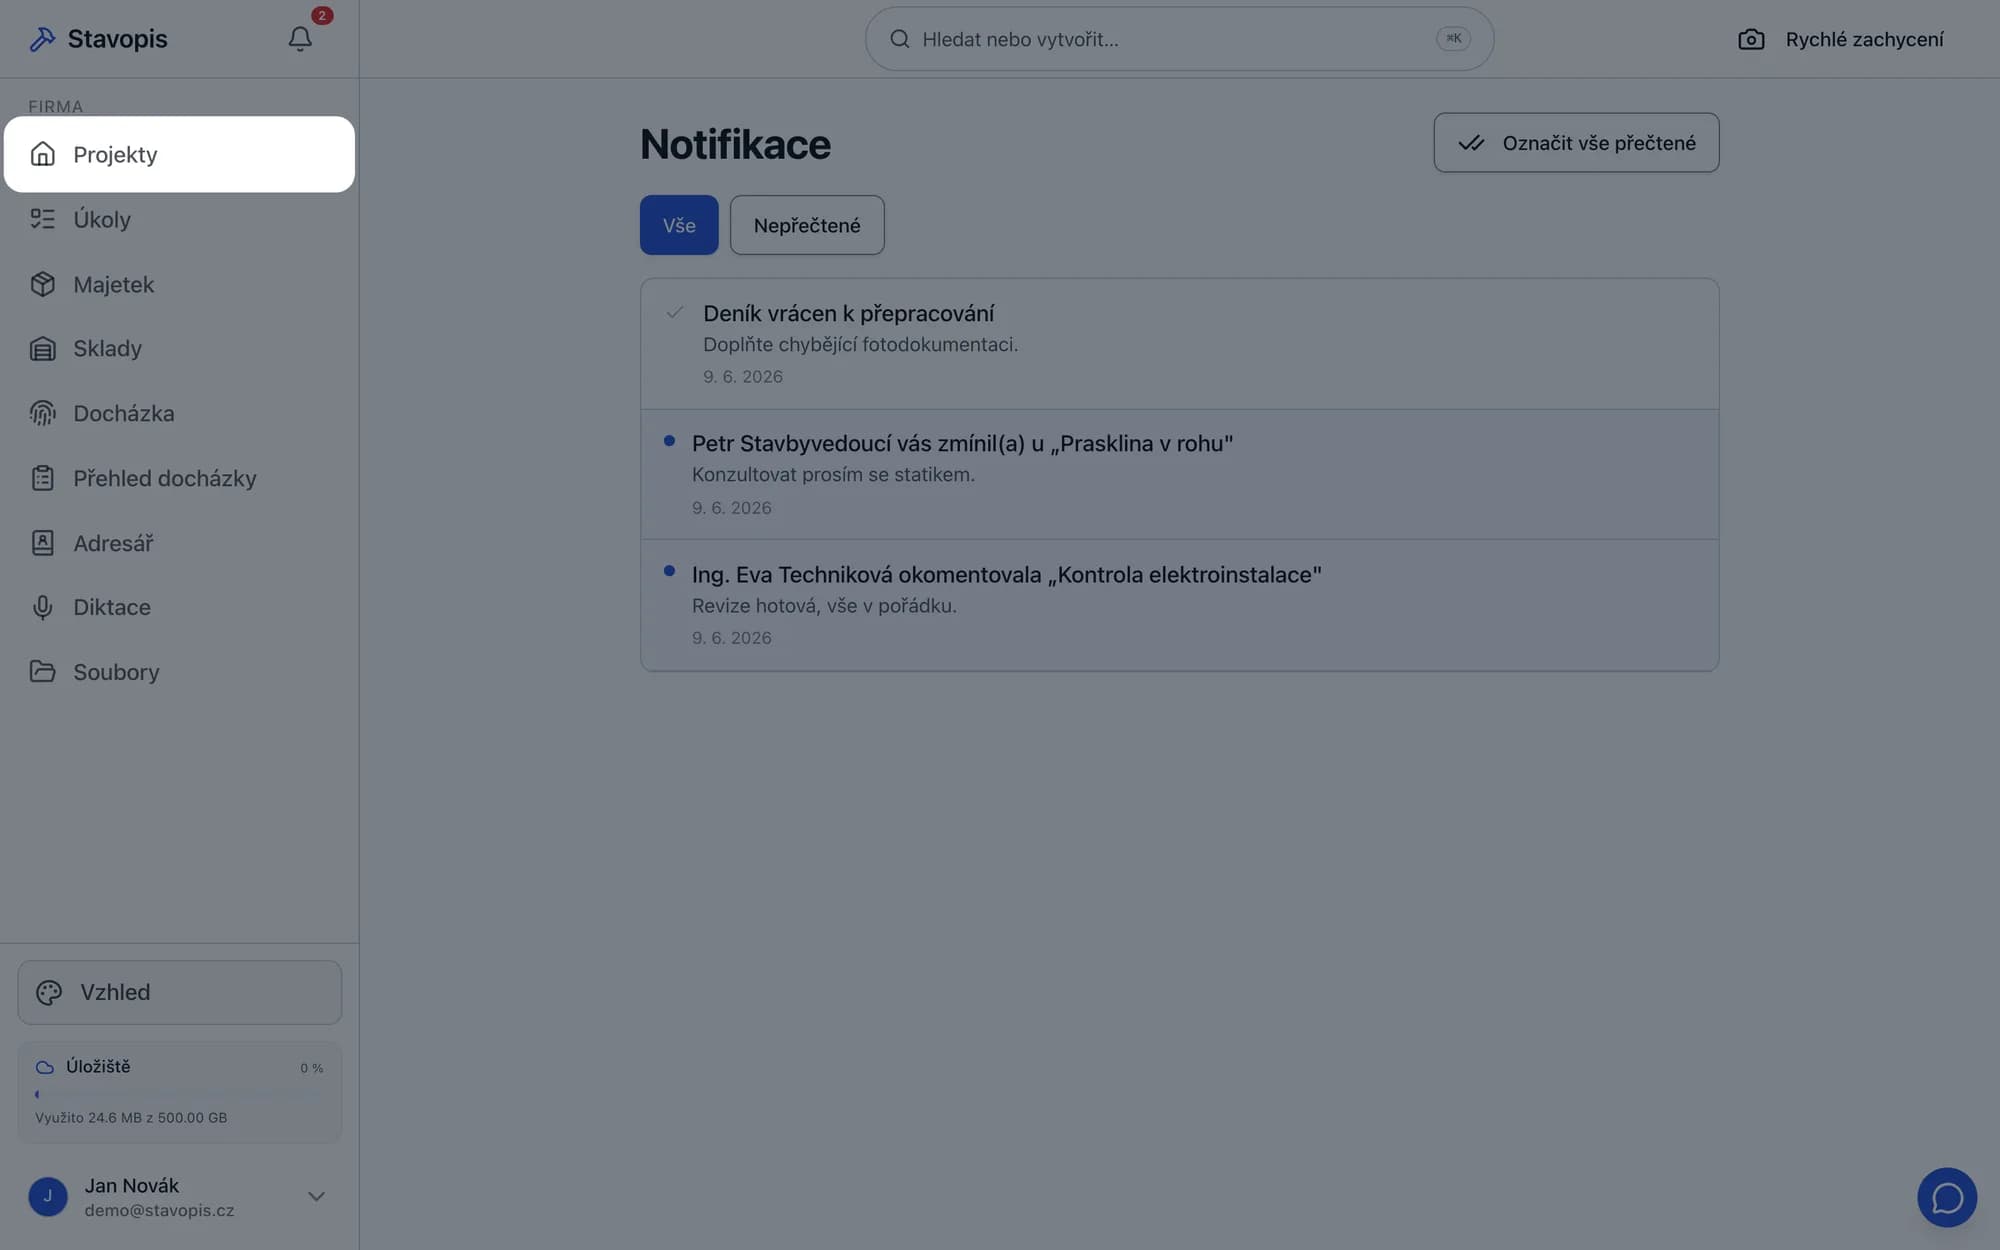
Task: Click the Docházka fingerprint icon
Action: [42, 413]
